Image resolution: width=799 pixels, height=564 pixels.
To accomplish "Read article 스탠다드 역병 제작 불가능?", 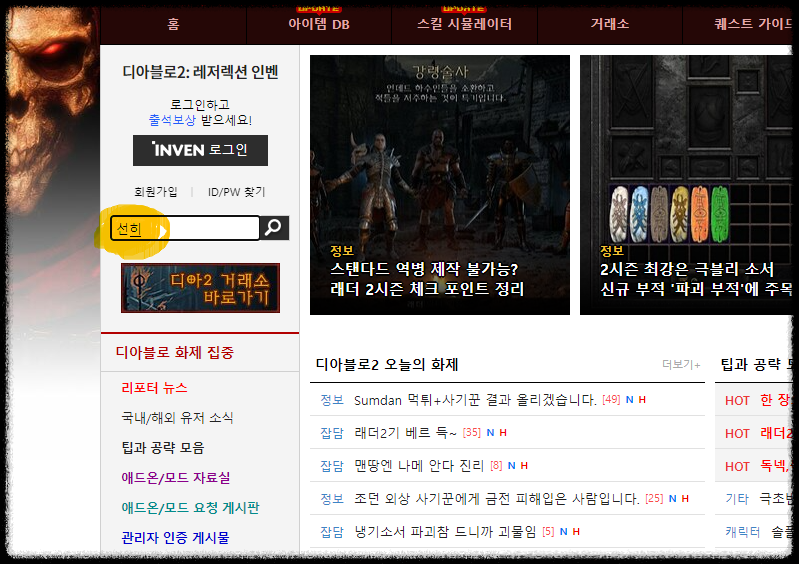I will [x=424, y=268].
